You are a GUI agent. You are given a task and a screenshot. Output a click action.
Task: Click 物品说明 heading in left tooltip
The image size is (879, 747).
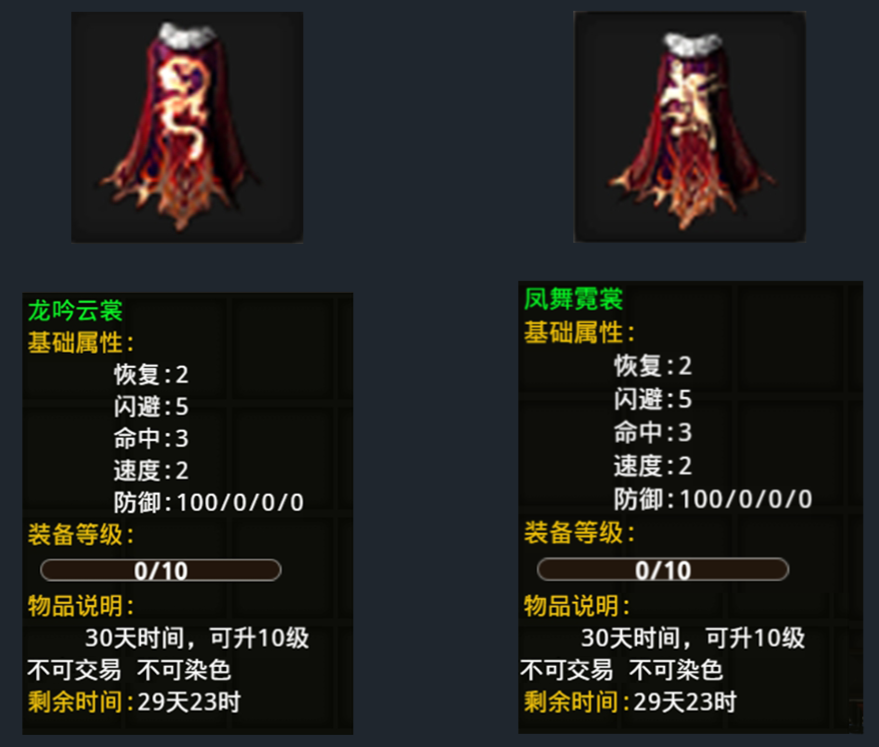(81, 606)
